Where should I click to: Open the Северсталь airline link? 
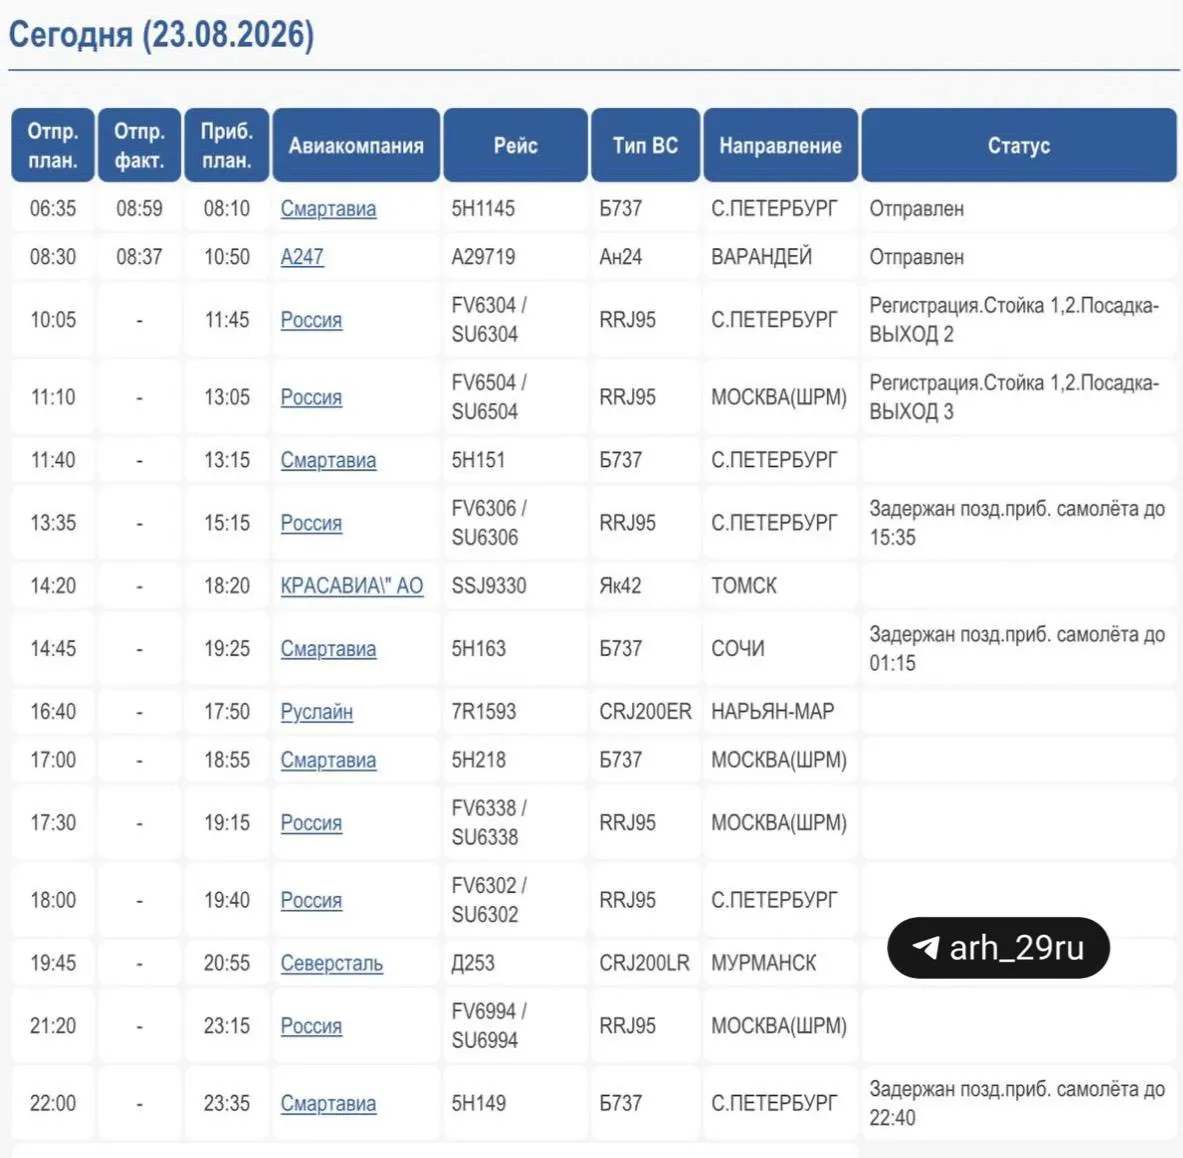click(331, 963)
